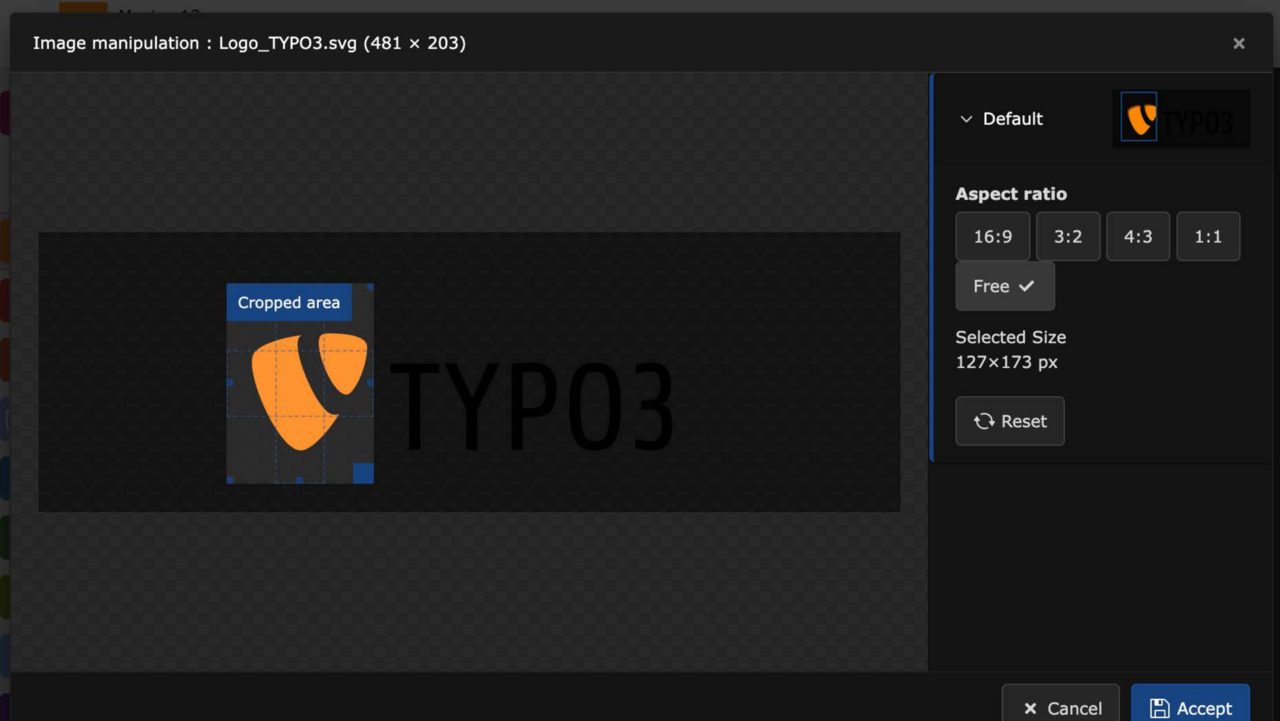Select the 16:9 aspect ratio

click(992, 237)
